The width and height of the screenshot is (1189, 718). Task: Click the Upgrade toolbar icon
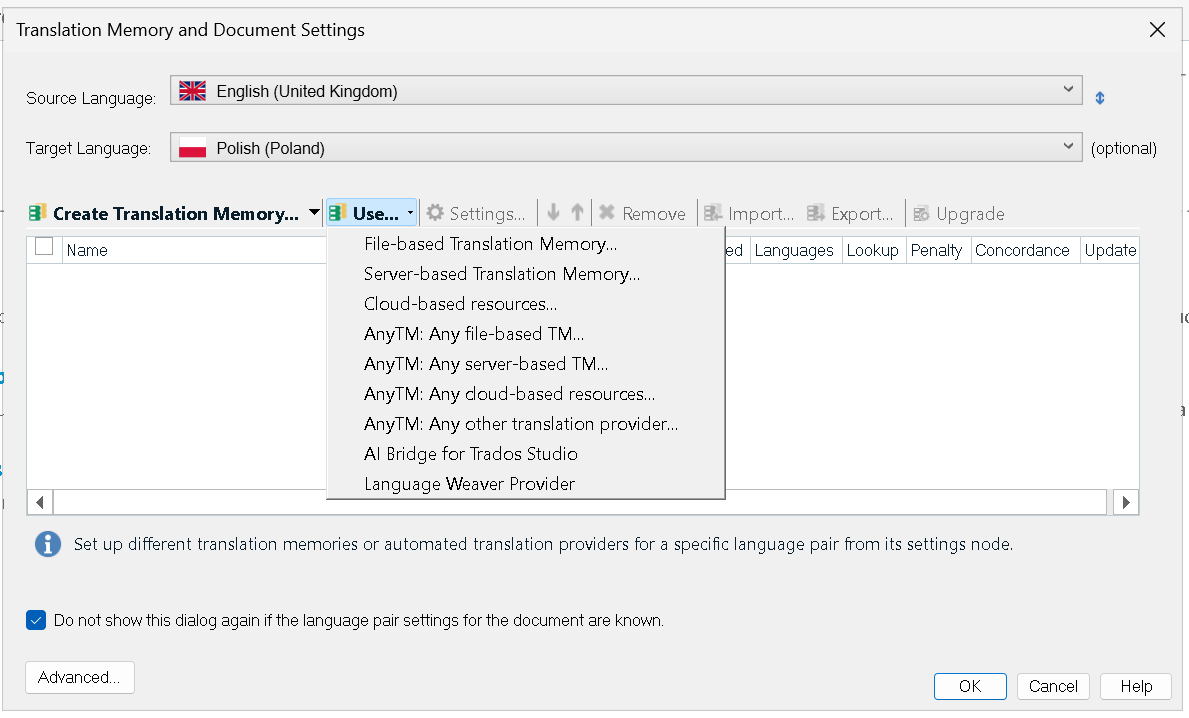(x=921, y=214)
